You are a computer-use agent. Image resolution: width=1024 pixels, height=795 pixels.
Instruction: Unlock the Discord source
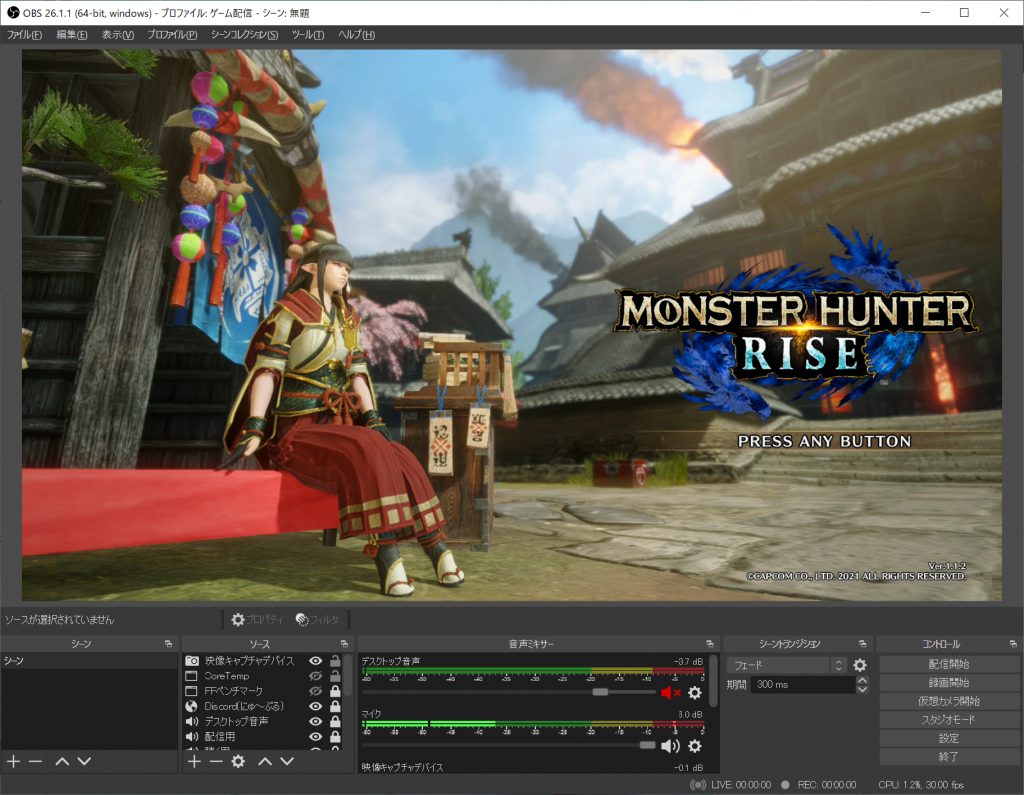click(x=335, y=706)
